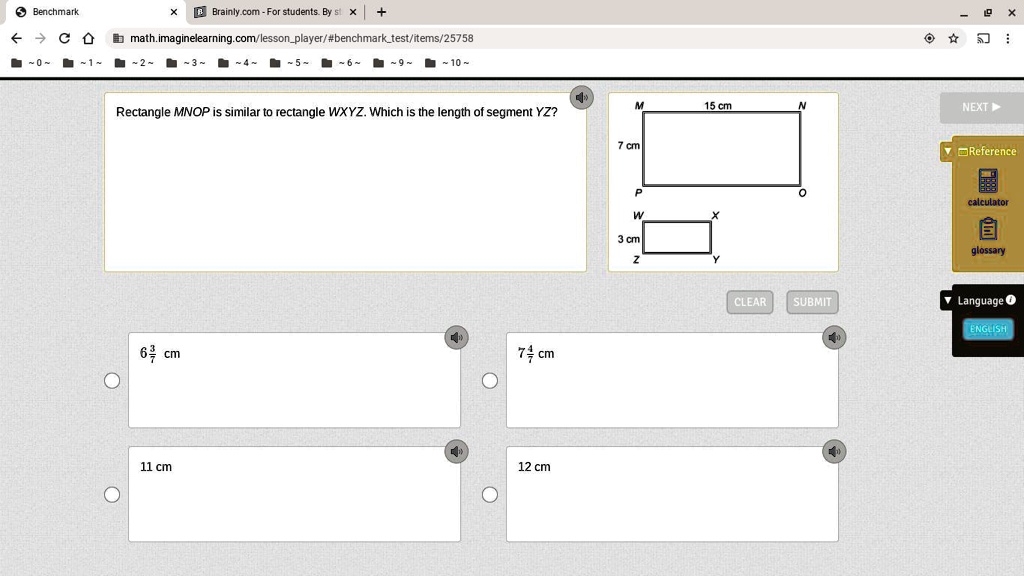Viewport: 1024px width, 576px height.
Task: Play audio for the 12 cm answer
Action: point(834,451)
